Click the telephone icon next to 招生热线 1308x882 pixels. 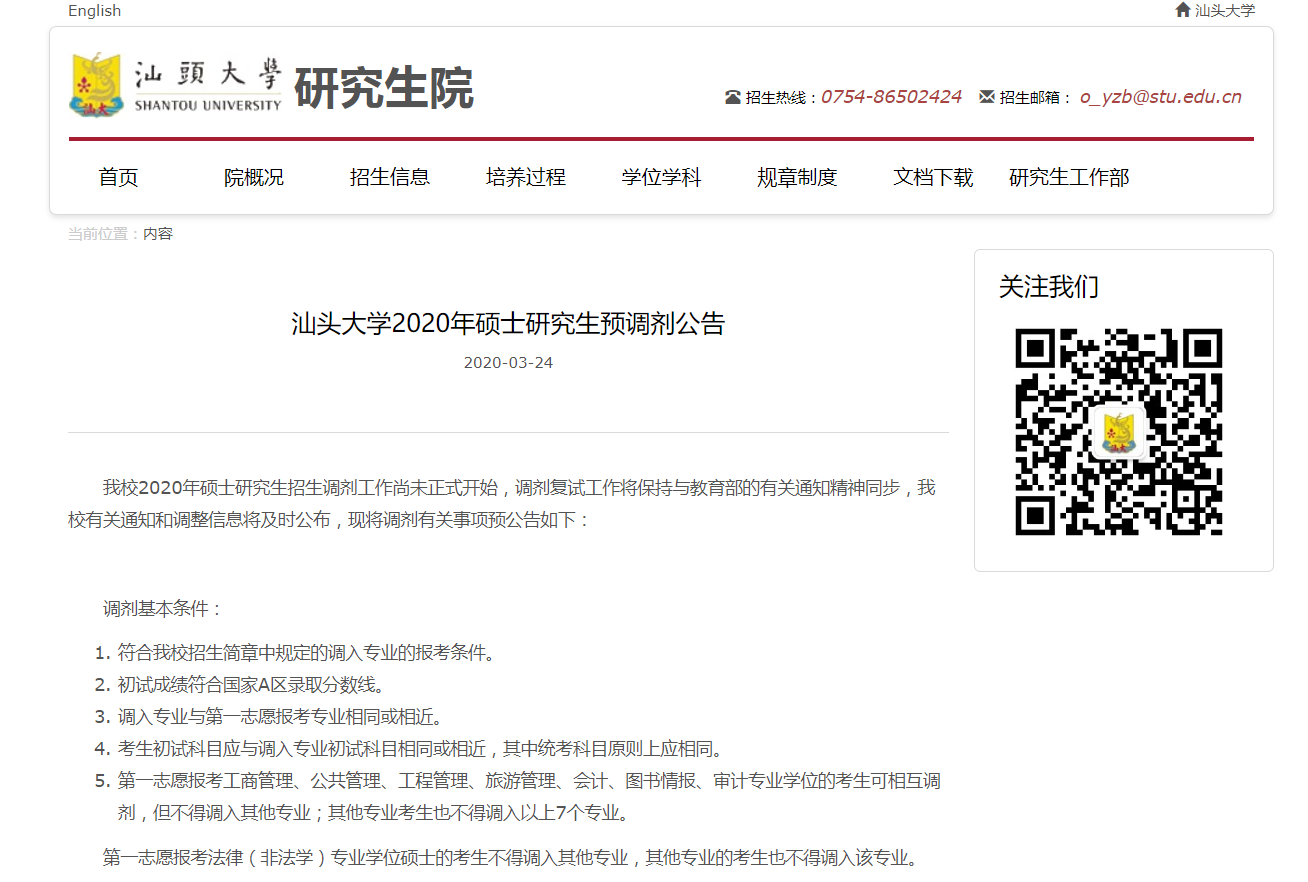[x=733, y=98]
